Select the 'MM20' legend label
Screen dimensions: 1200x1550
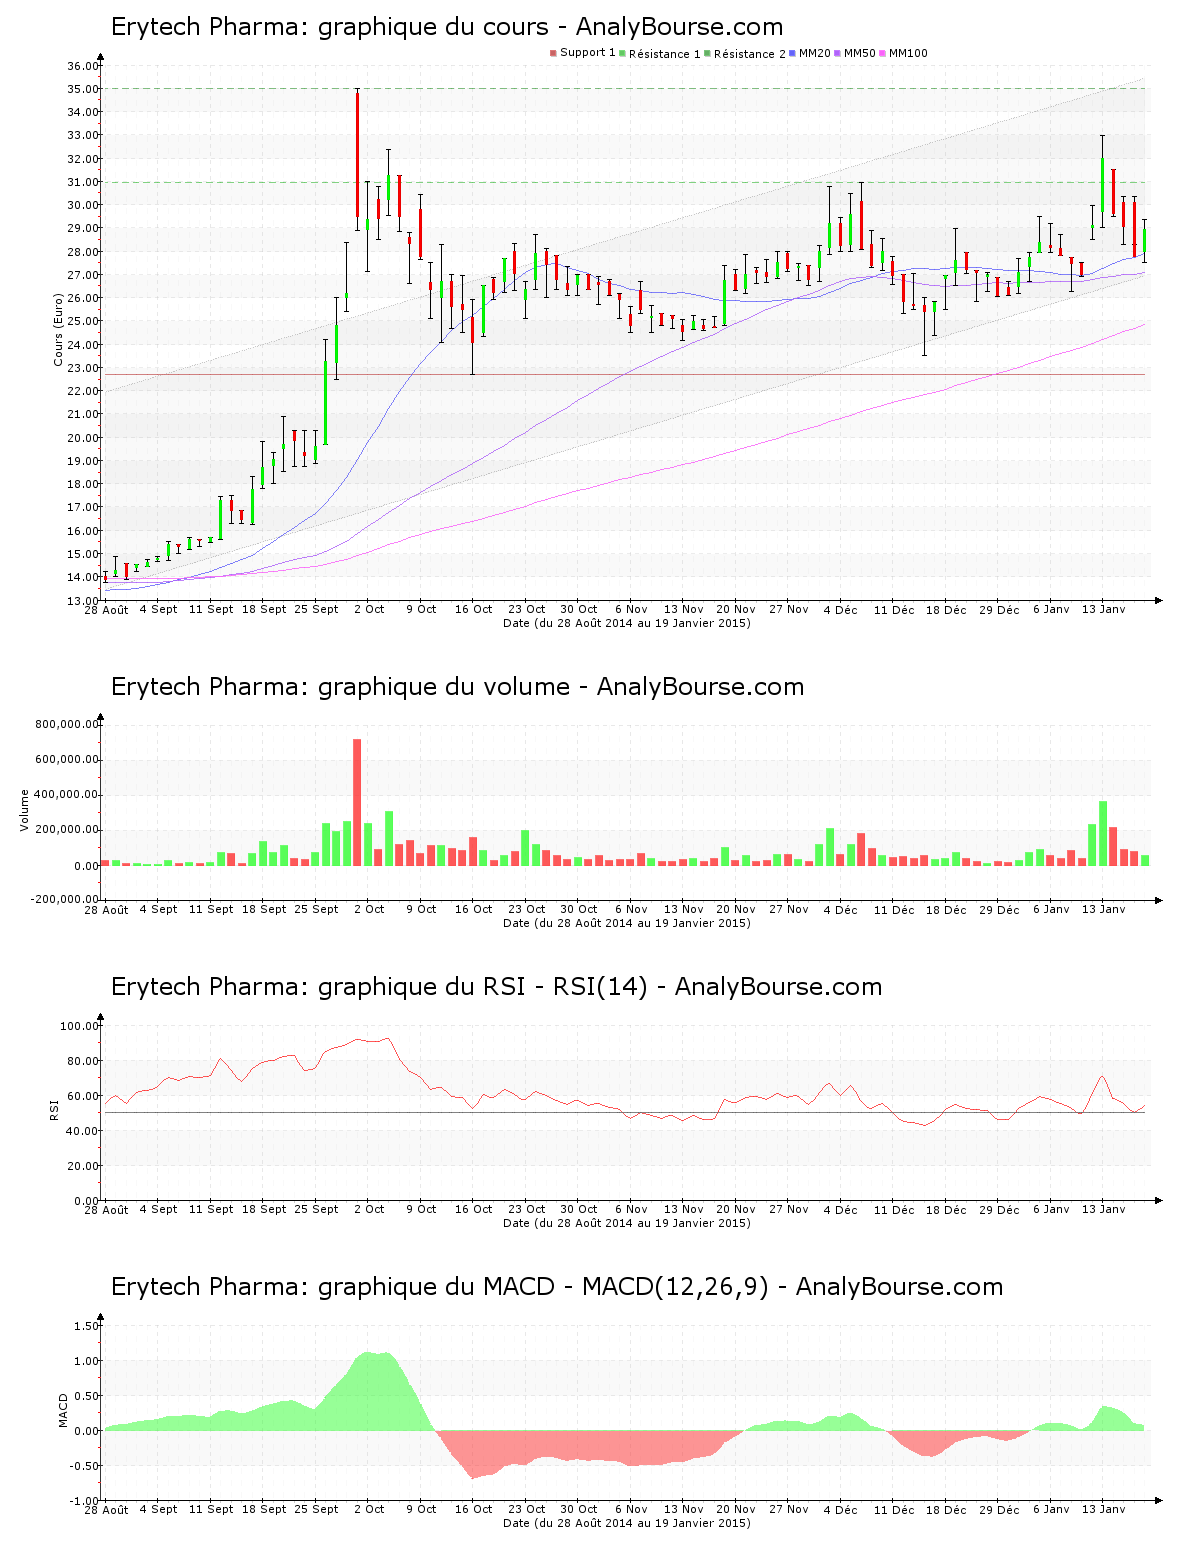pyautogui.click(x=814, y=53)
